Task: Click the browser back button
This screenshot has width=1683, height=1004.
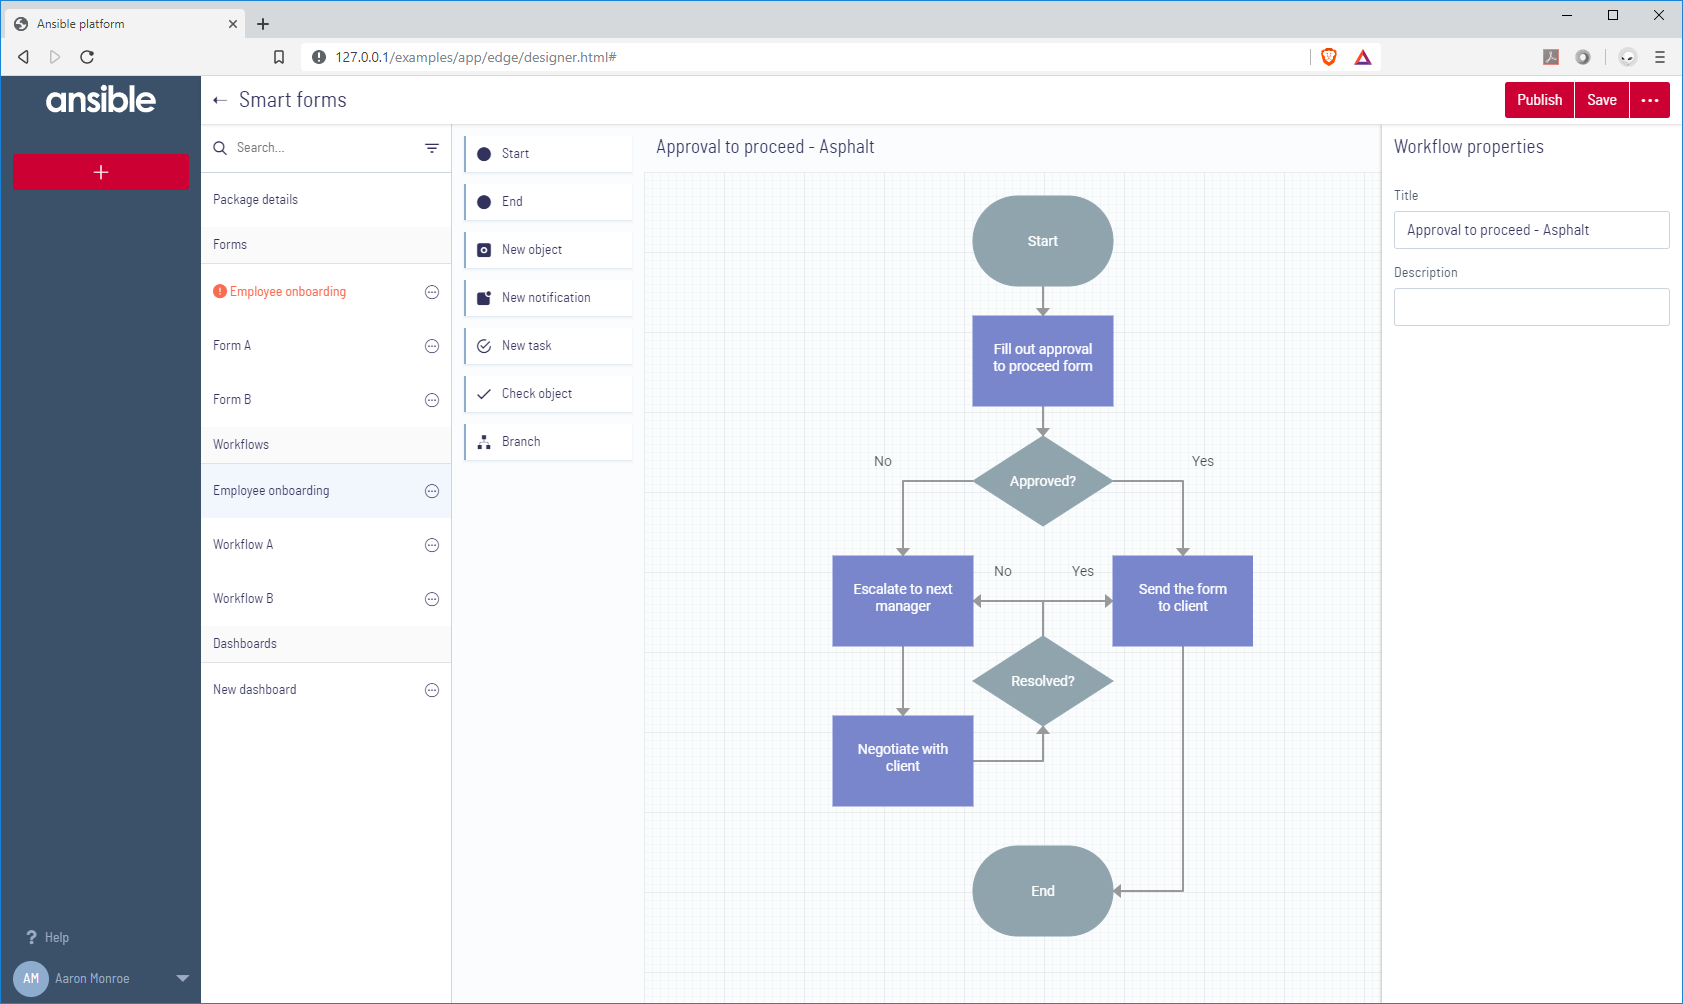Action: tap(23, 57)
